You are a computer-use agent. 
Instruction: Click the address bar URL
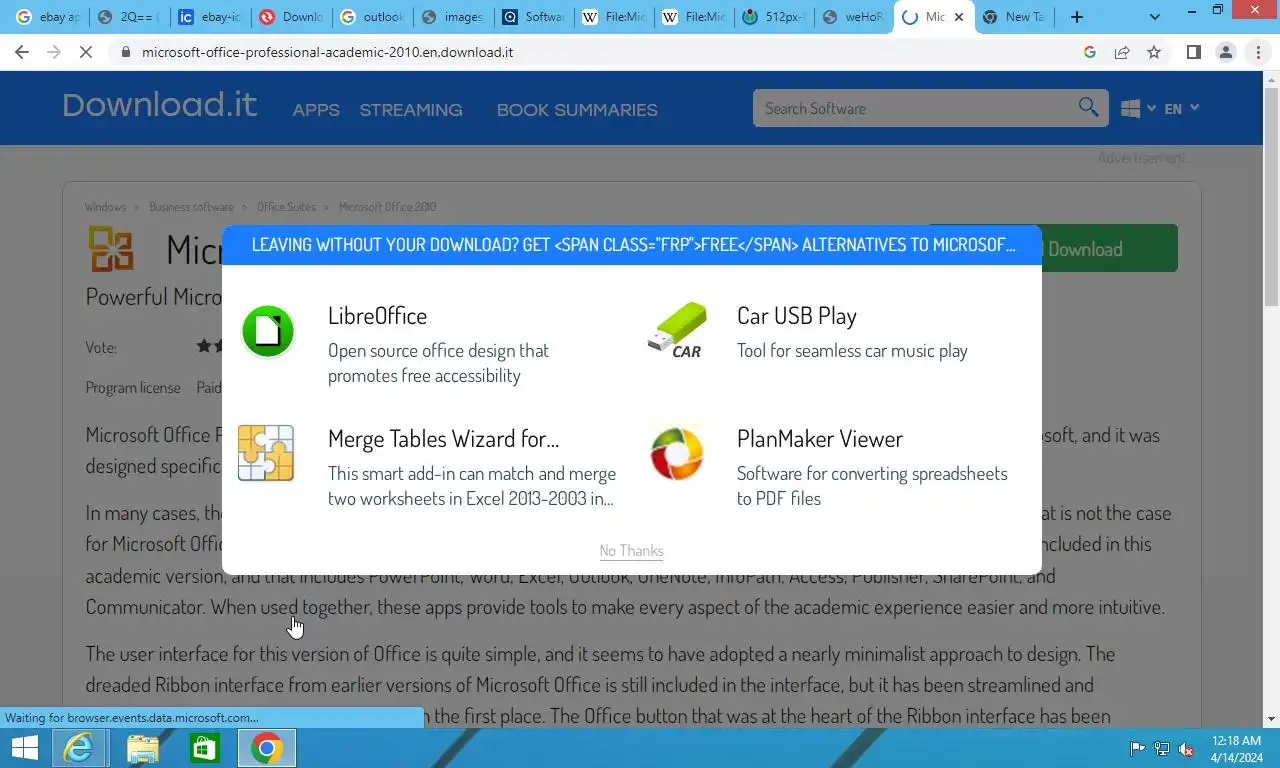[327, 52]
